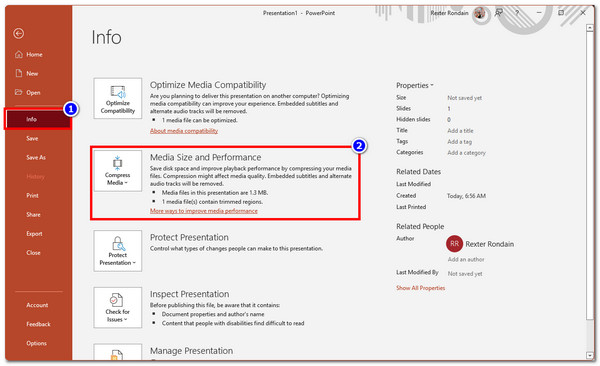Click scrollbar down arrow

point(590,356)
